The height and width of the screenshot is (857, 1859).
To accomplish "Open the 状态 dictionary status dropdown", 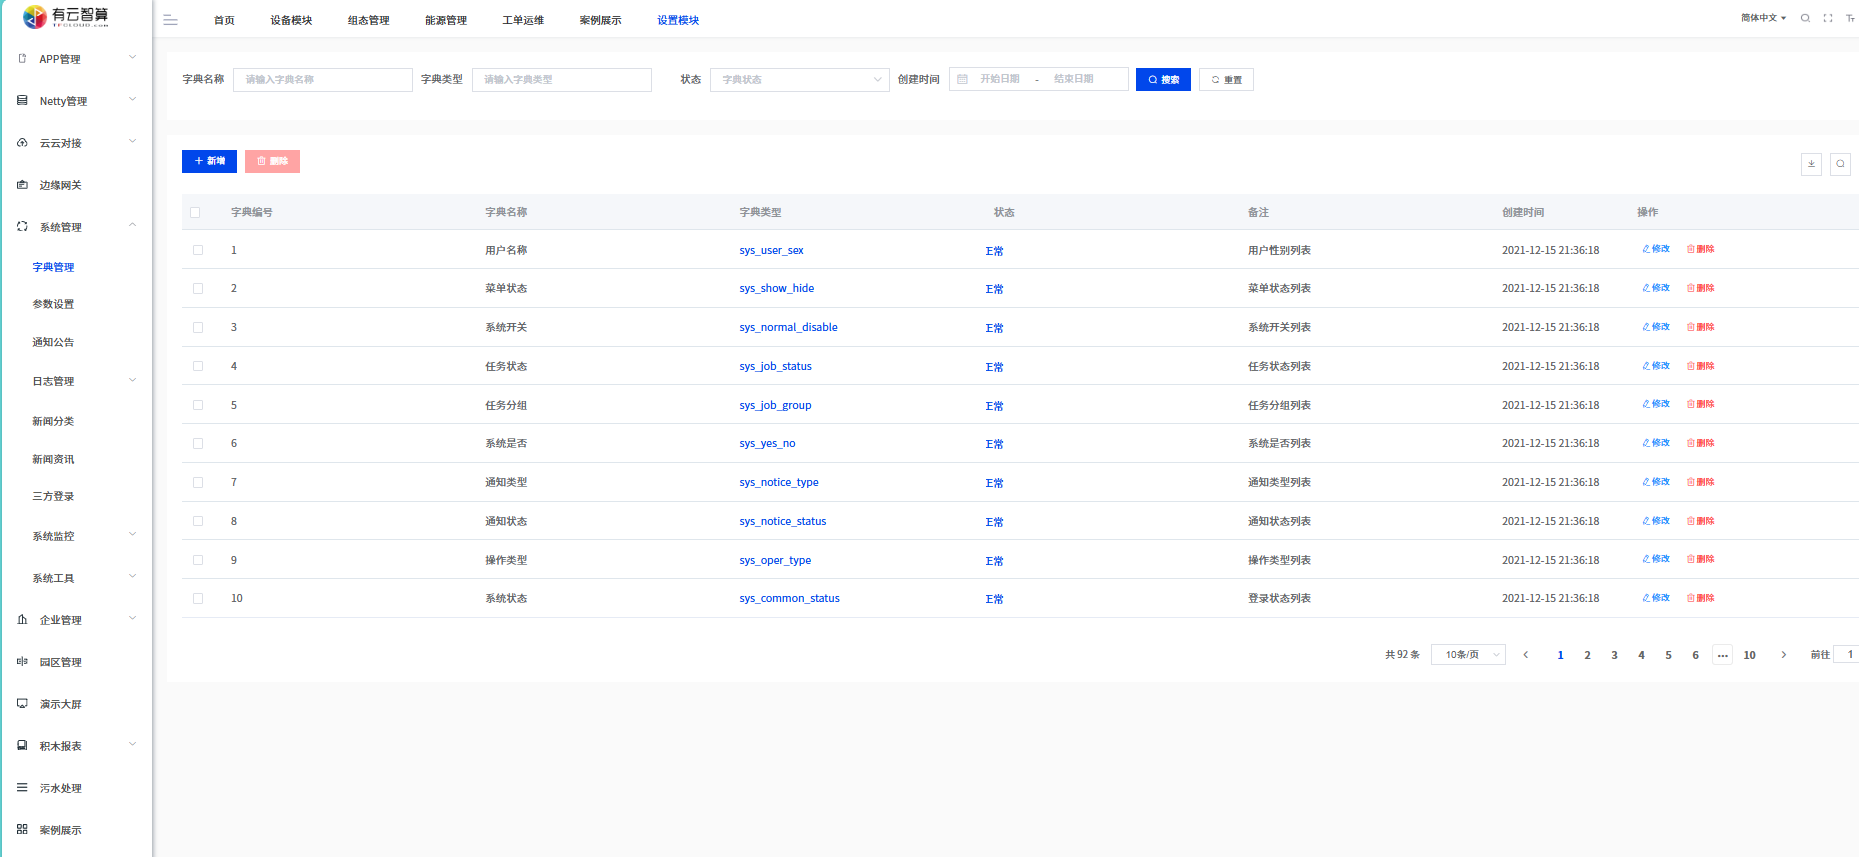I will pyautogui.click(x=799, y=80).
